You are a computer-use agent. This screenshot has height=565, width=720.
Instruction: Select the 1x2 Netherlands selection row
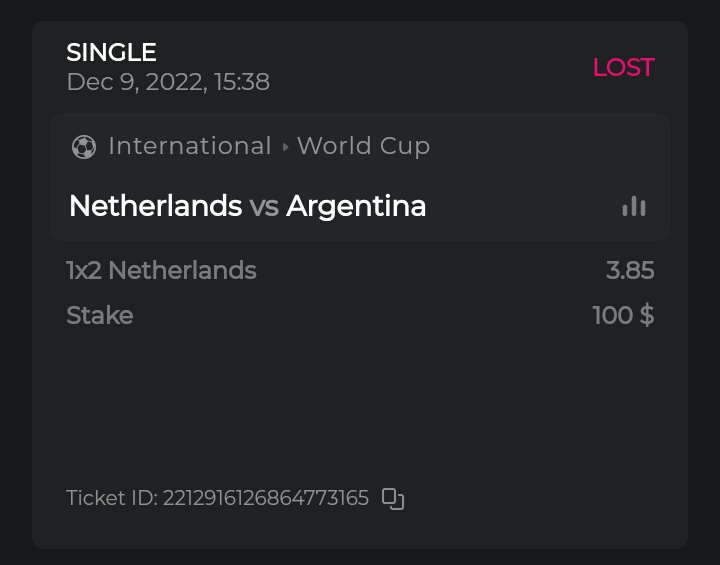point(161,270)
